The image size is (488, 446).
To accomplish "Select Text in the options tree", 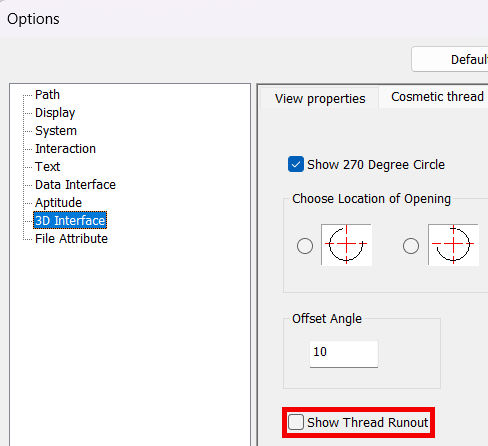I will [x=47, y=167].
